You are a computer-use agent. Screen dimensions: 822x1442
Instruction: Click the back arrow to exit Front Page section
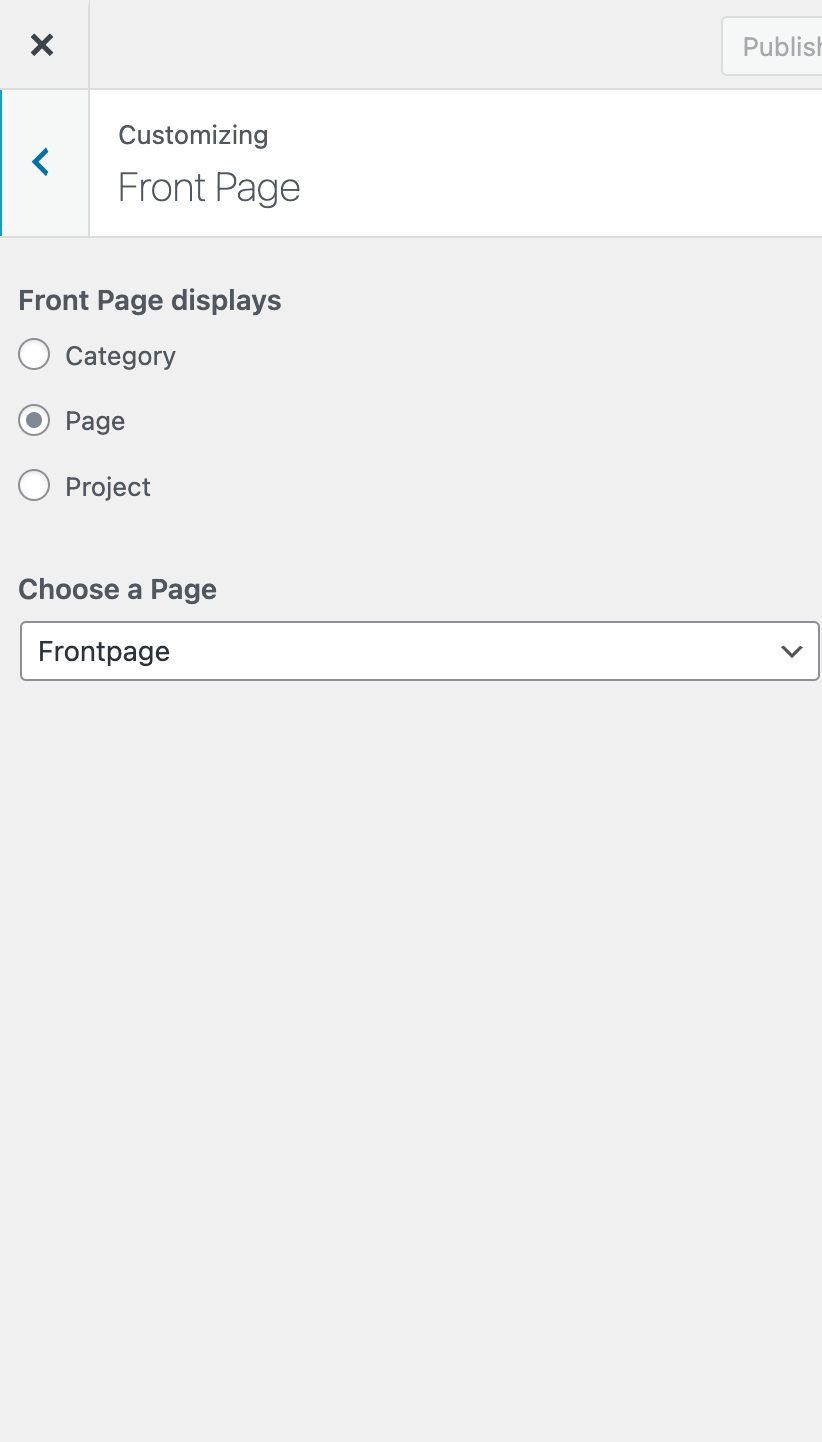pos(41,161)
